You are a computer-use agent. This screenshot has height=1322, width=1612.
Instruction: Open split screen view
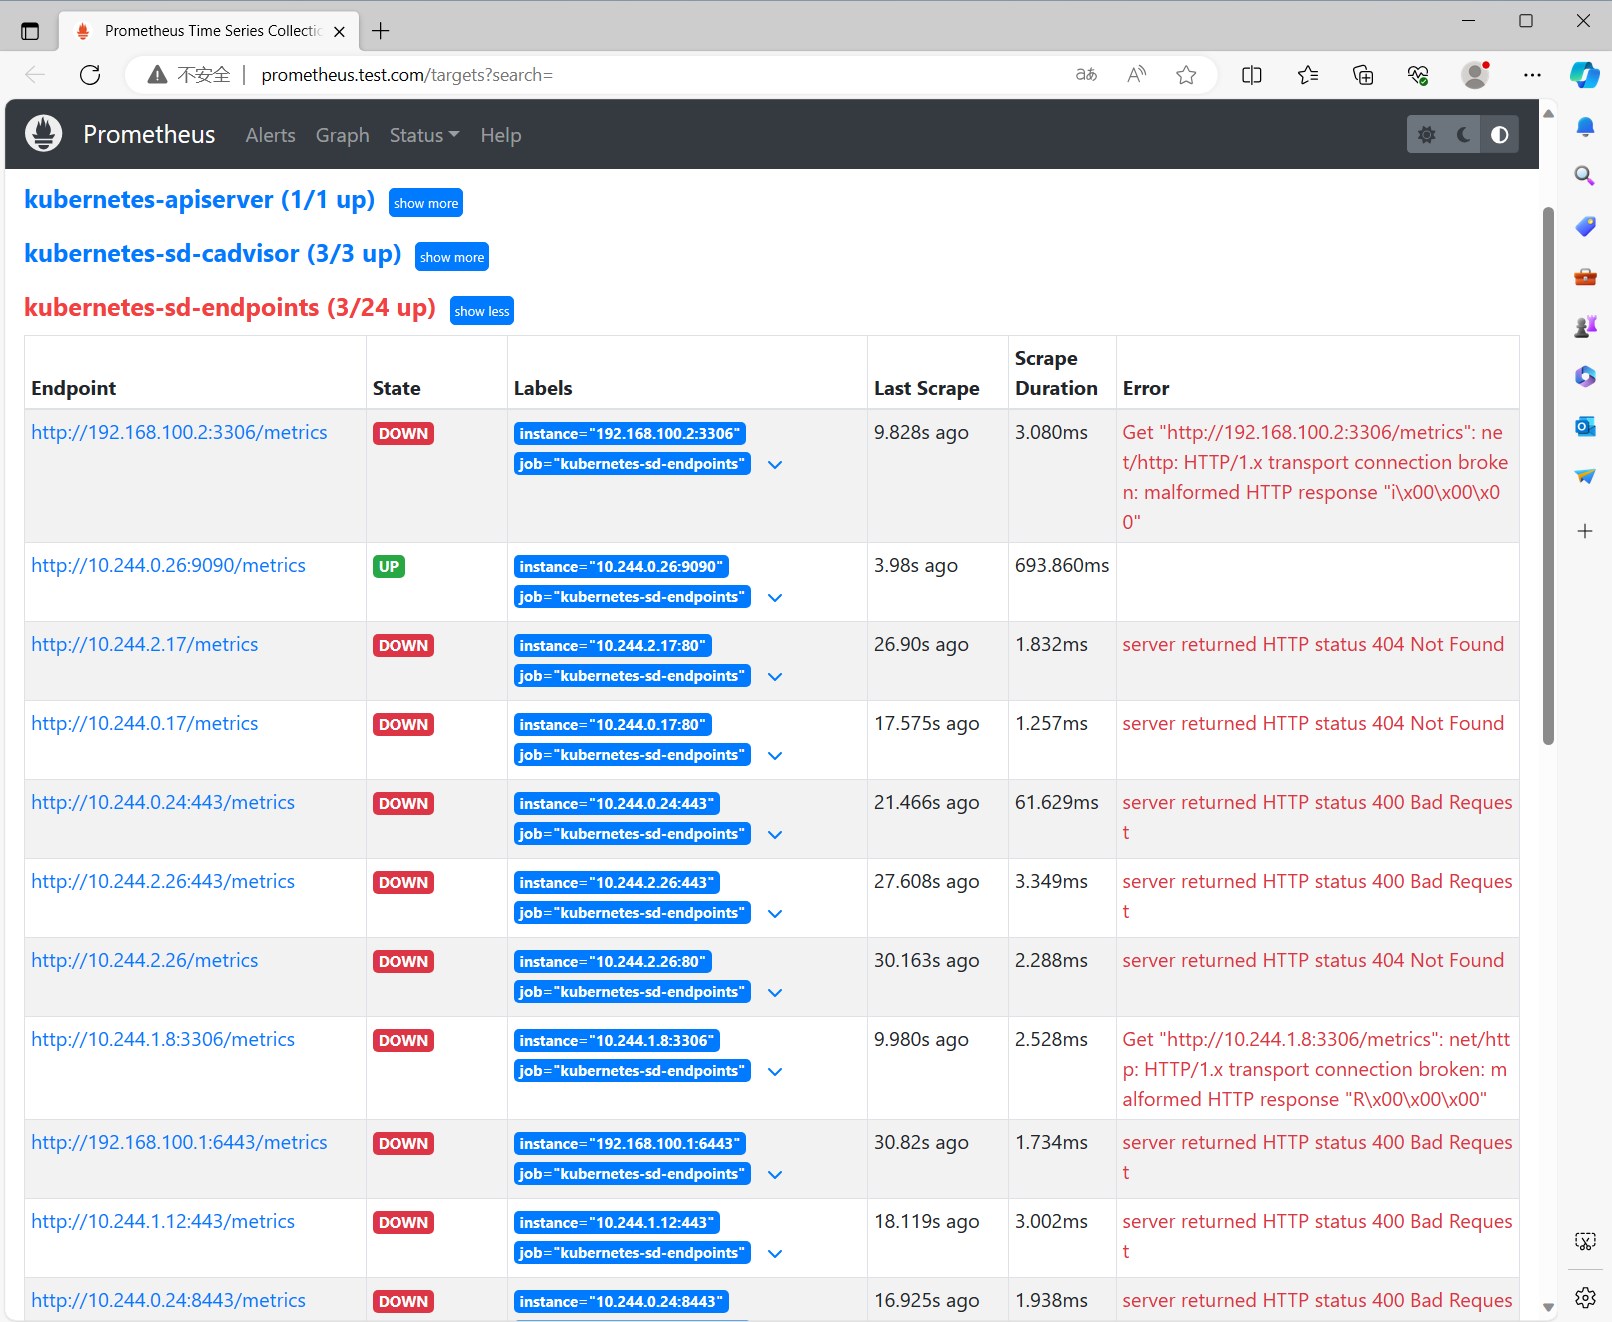click(1251, 75)
